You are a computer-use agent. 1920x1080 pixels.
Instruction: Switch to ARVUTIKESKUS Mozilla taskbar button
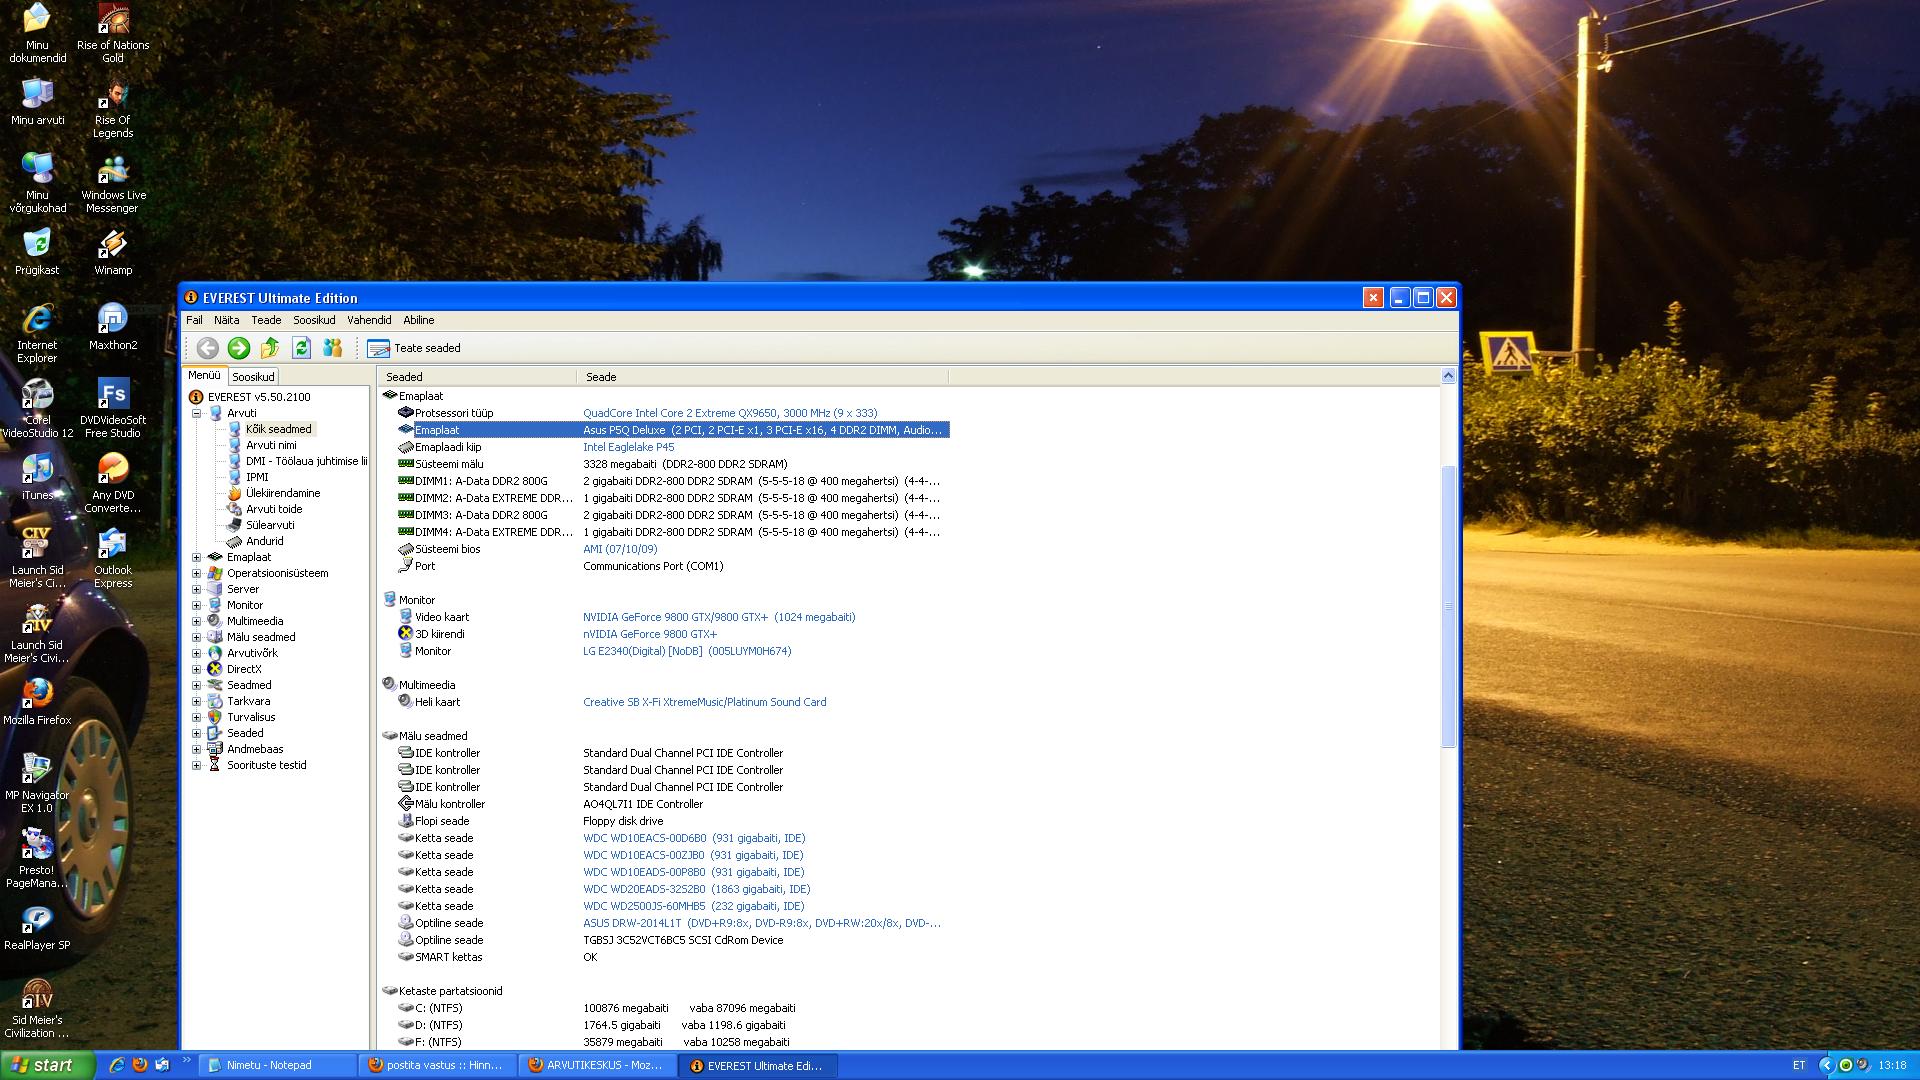click(598, 1065)
